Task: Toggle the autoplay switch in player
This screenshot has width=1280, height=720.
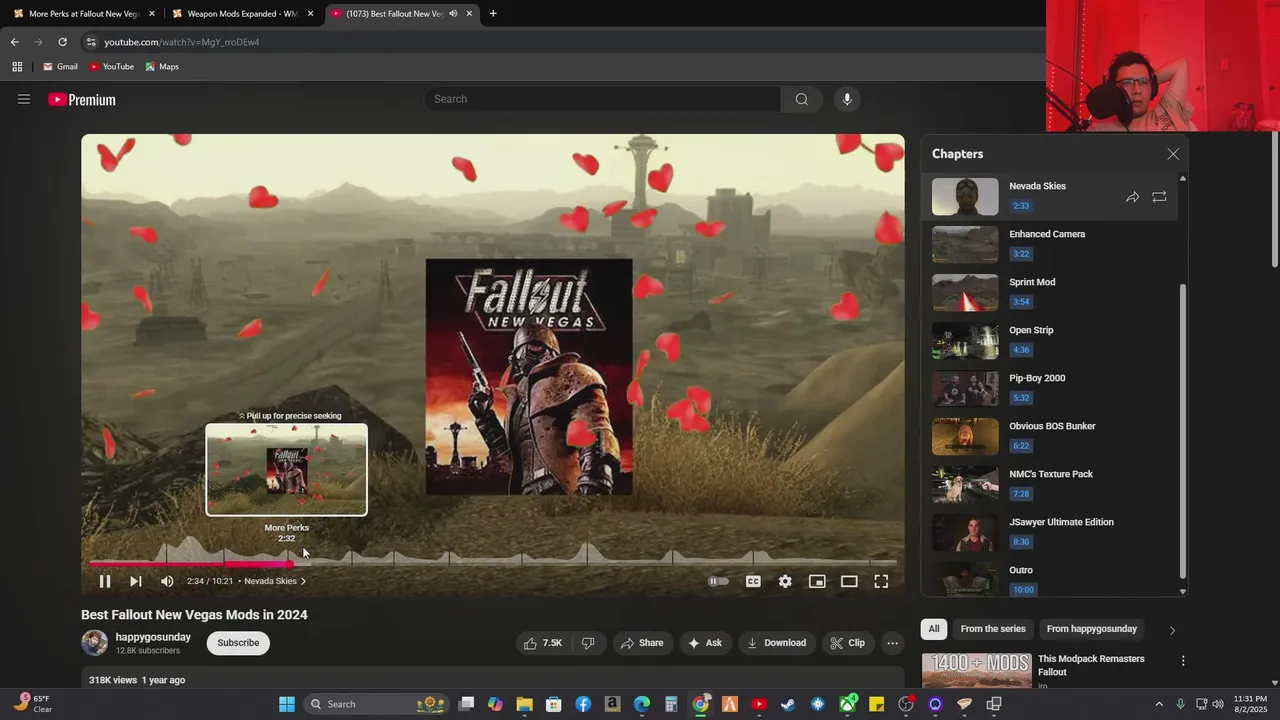Action: pyautogui.click(x=718, y=581)
